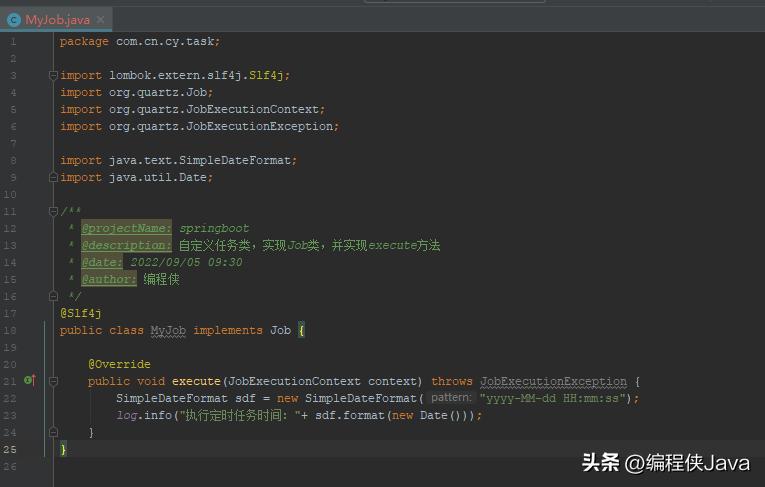This screenshot has width=765, height=487.
Task: Click the class name MyJob on line 18
Action: [168, 330]
